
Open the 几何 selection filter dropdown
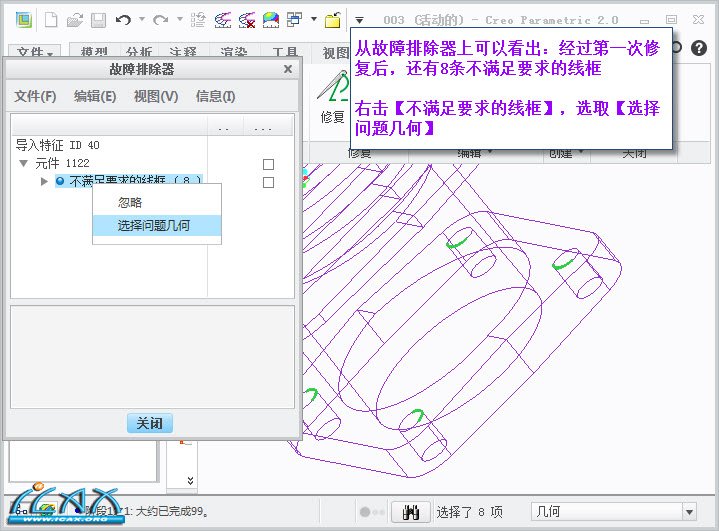[x=688, y=512]
